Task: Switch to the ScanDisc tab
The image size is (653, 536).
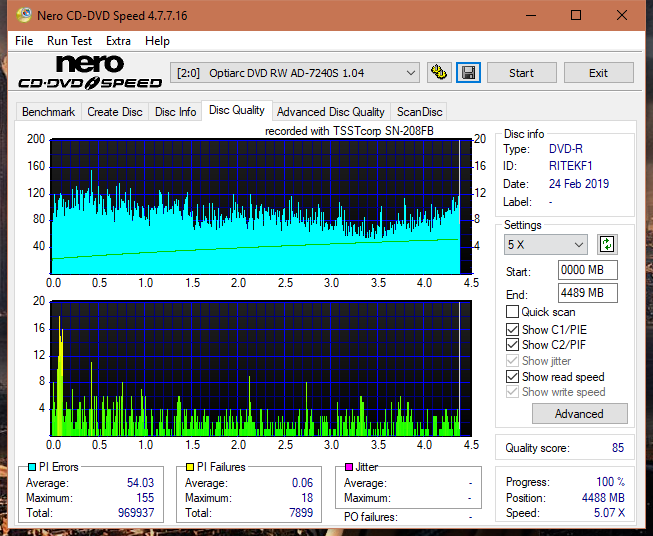Action: click(x=419, y=112)
